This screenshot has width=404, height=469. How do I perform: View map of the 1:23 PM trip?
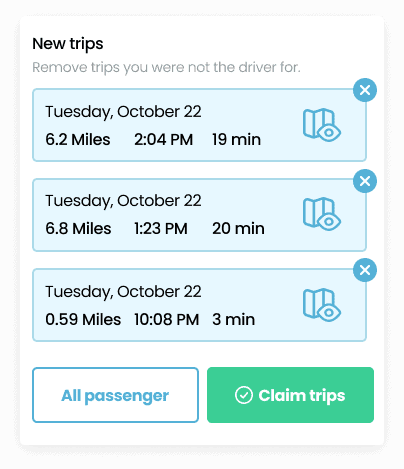322,214
